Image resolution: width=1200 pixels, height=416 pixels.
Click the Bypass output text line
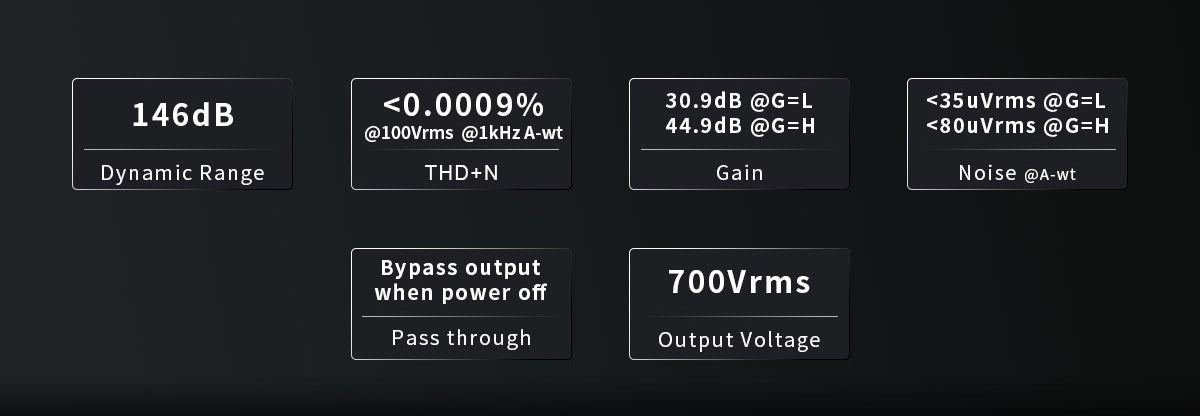[461, 268]
